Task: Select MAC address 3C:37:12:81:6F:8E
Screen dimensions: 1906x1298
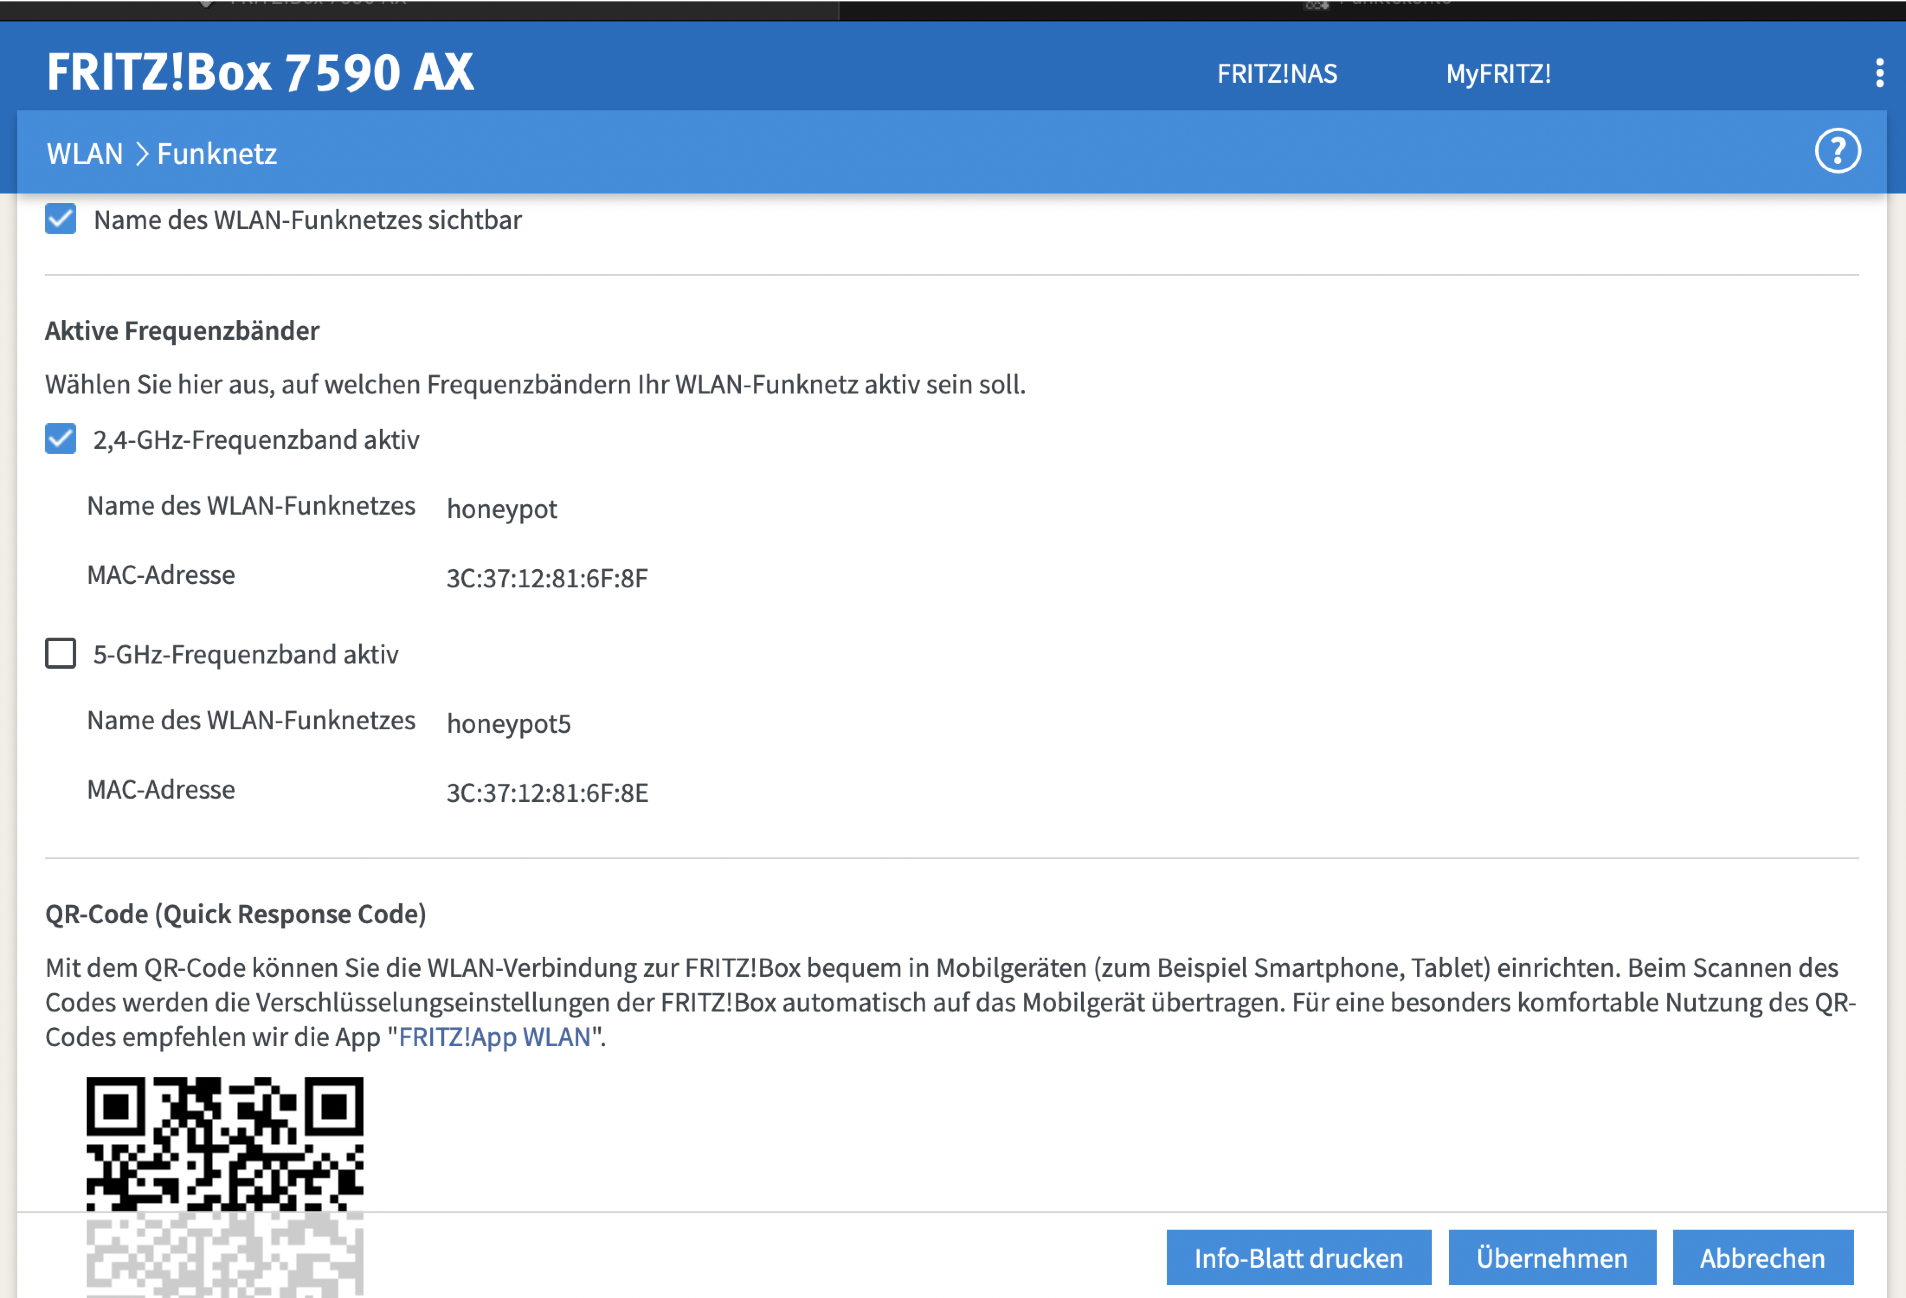Action: pyautogui.click(x=547, y=793)
